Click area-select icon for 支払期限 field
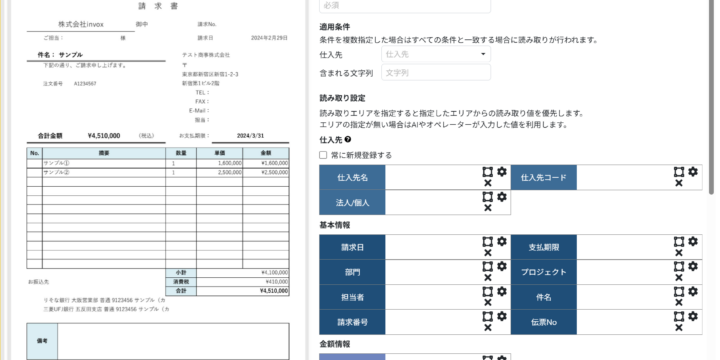 click(679, 242)
